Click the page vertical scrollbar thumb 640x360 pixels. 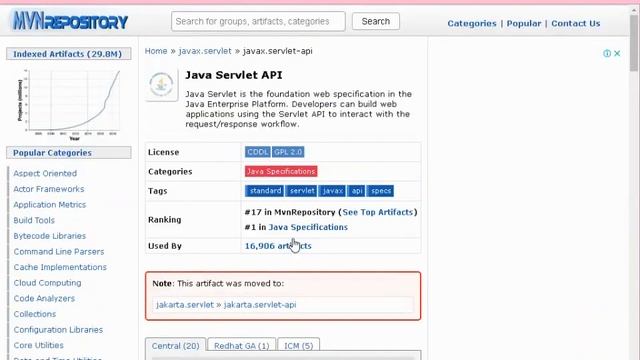(633, 43)
